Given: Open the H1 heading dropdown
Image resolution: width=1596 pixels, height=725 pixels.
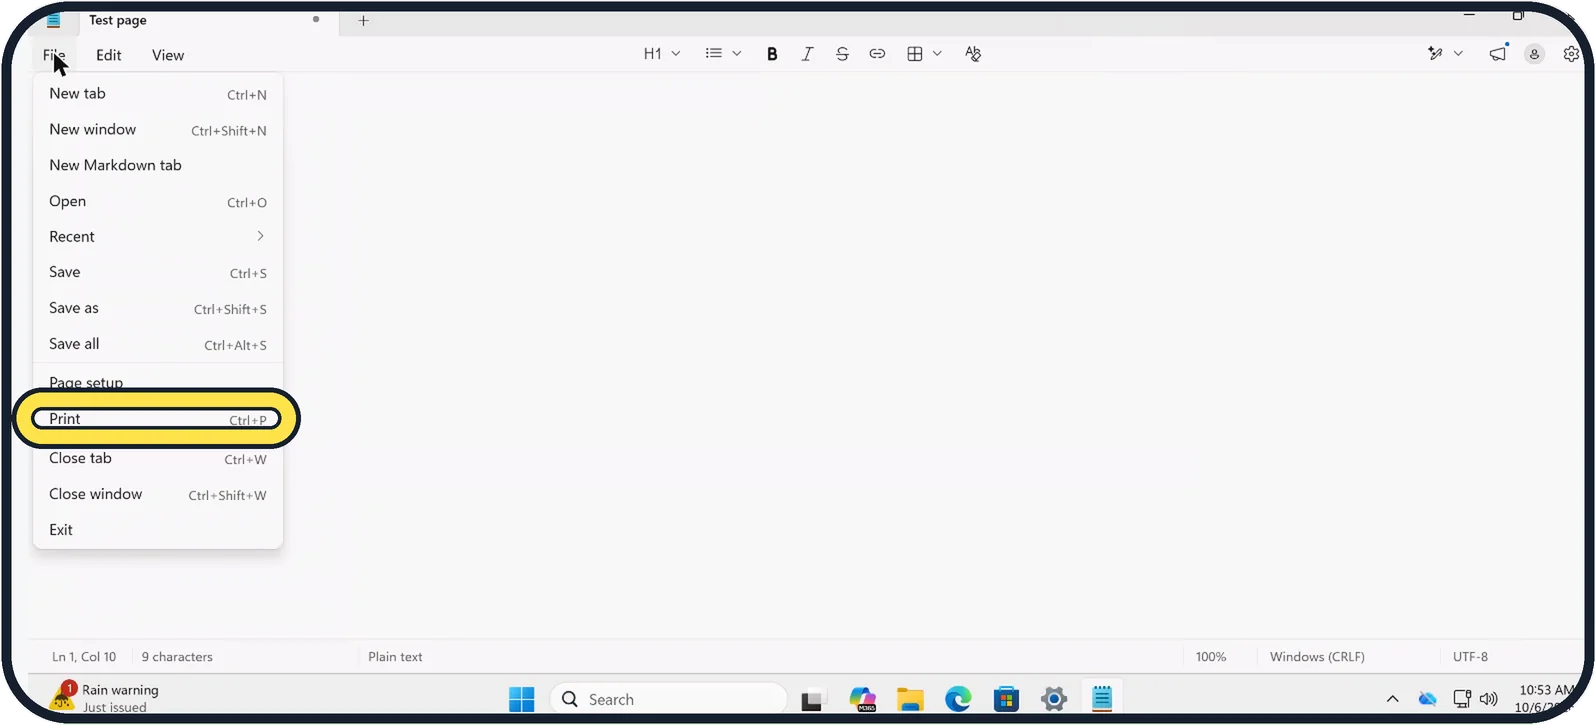Looking at the screenshot, I should [x=662, y=54].
